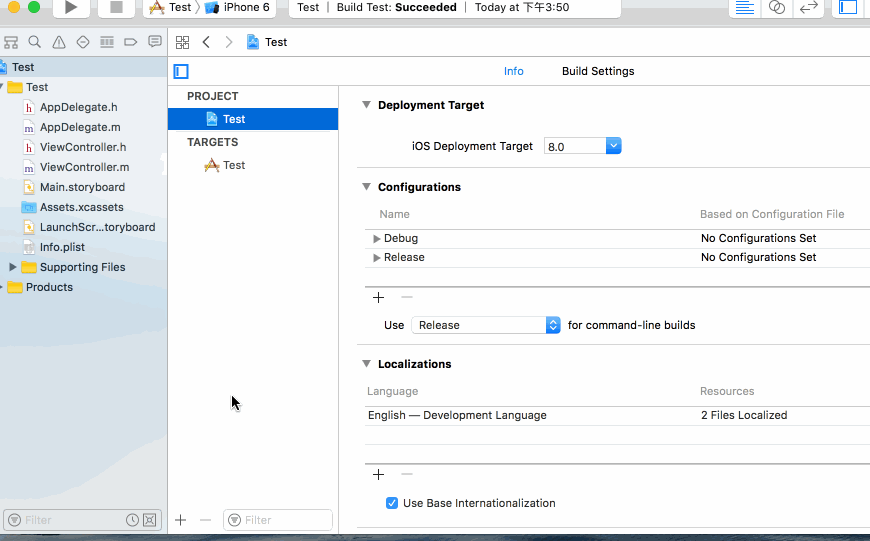Go forward with the right chevron
Viewport: 870px width, 541px height.
pyautogui.click(x=229, y=42)
